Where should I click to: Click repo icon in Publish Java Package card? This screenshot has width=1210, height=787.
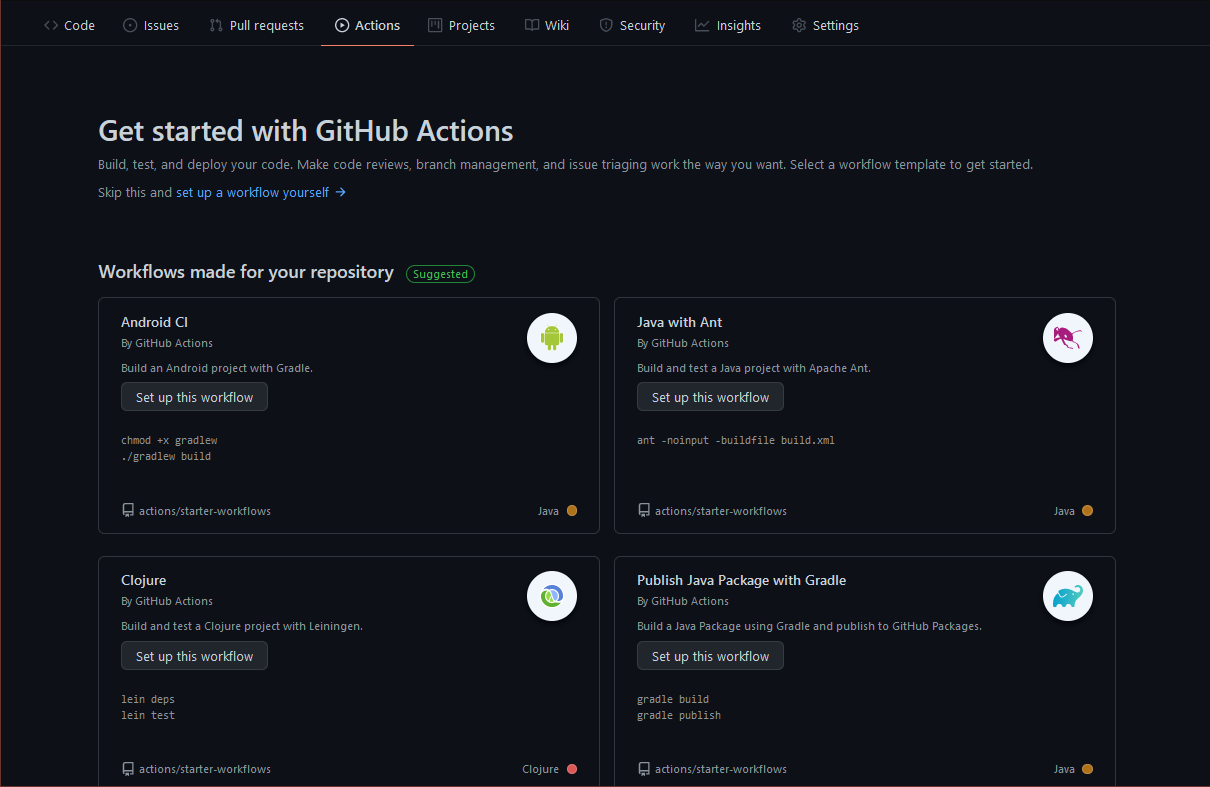[644, 769]
